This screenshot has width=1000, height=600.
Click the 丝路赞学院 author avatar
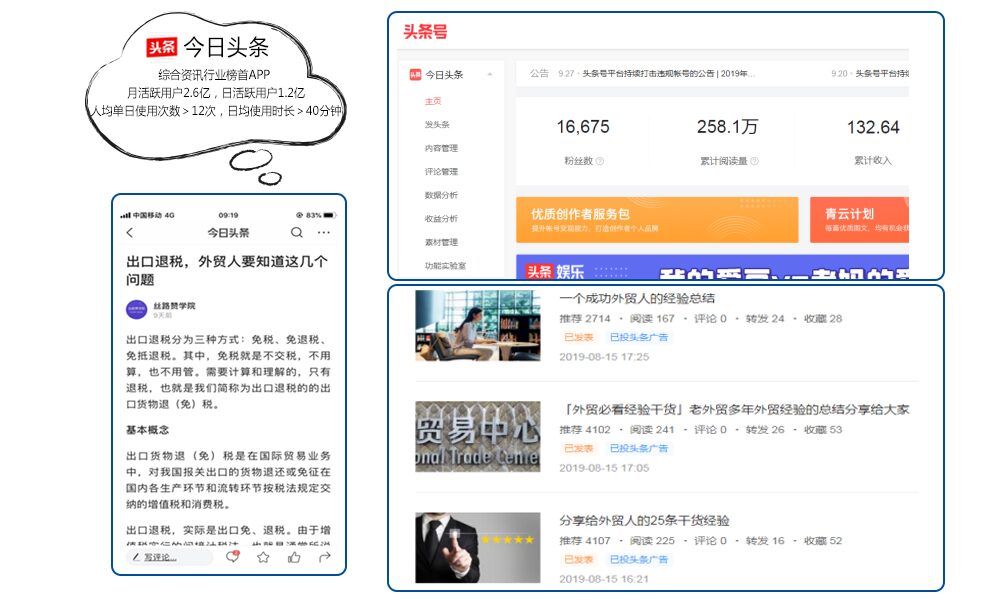(135, 309)
